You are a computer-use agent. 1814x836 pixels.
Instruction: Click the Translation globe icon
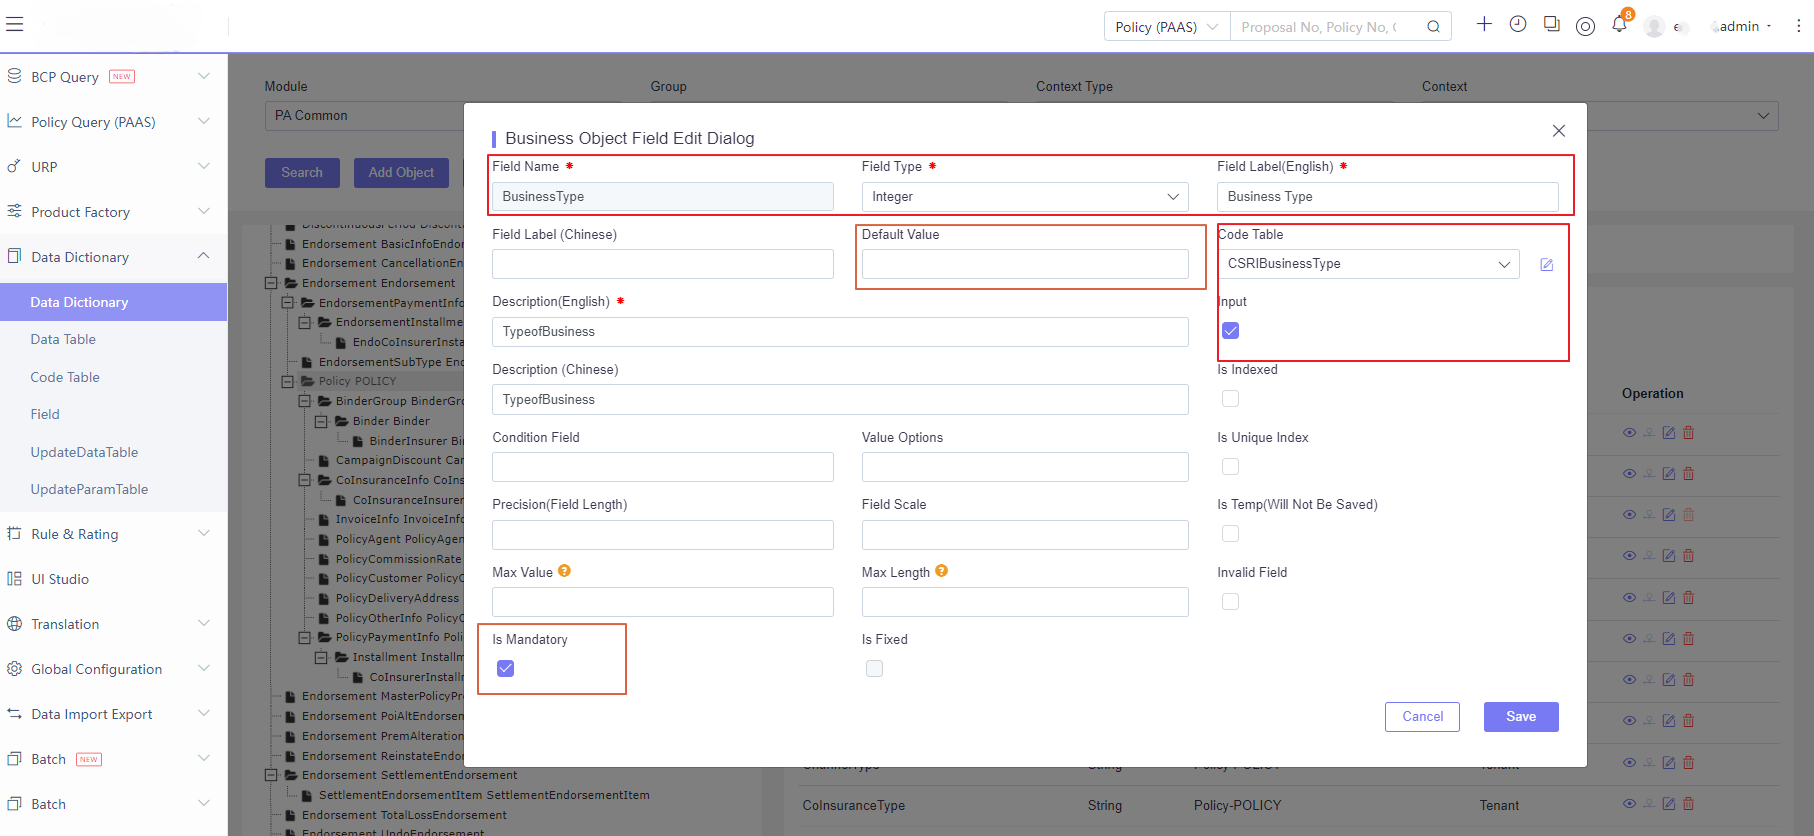pos(14,623)
